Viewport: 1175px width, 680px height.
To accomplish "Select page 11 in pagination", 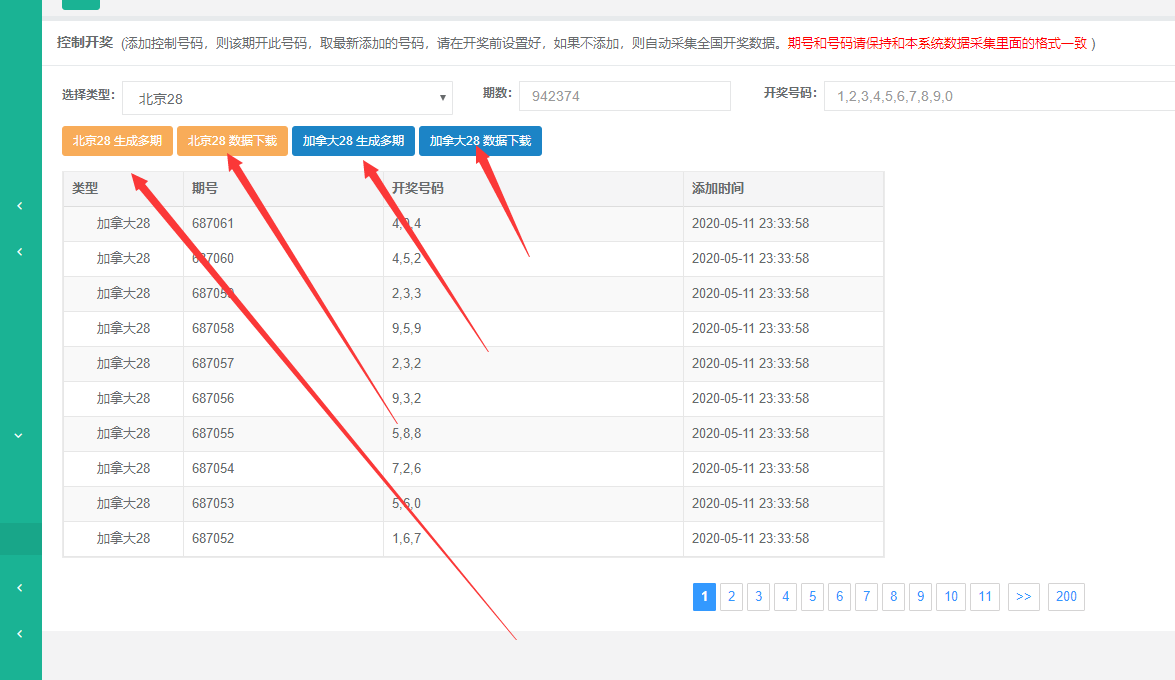I will coord(985,597).
